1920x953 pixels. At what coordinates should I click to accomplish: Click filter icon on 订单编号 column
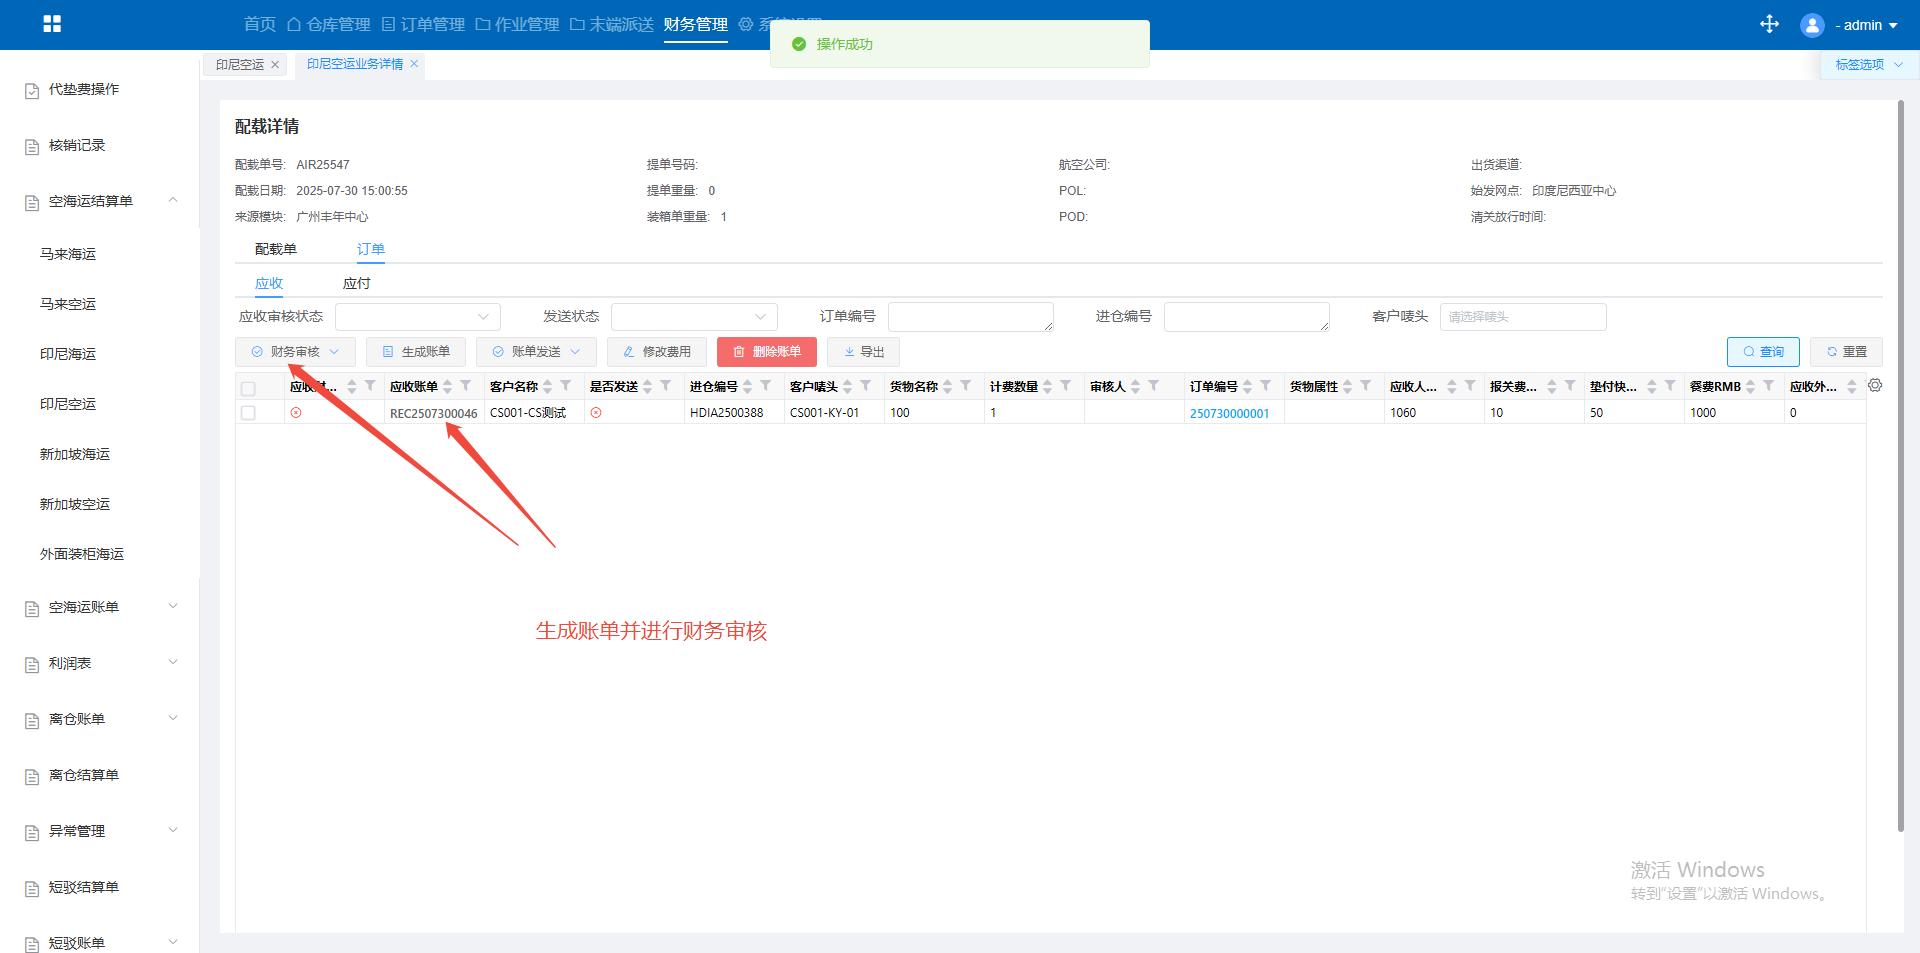pos(1266,386)
